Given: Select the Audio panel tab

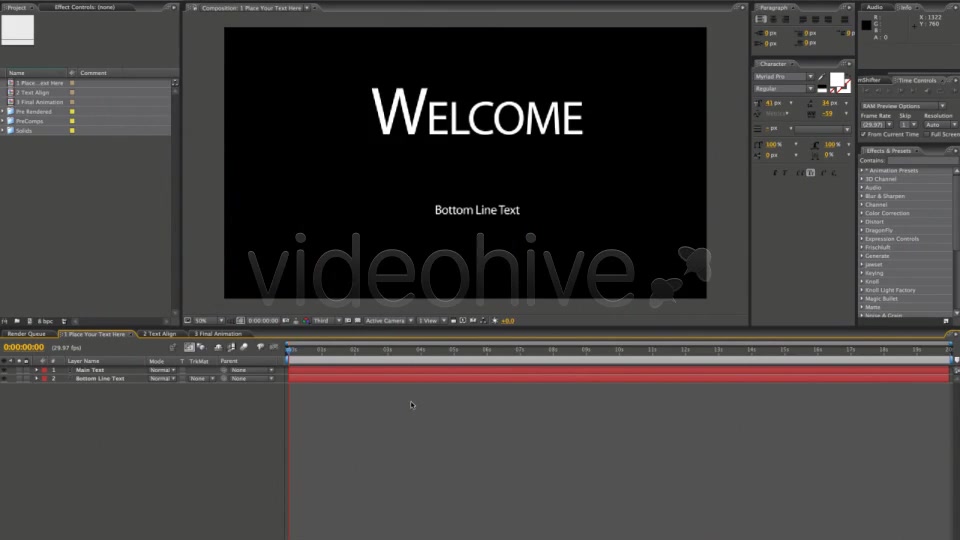Looking at the screenshot, I should tap(875, 7).
